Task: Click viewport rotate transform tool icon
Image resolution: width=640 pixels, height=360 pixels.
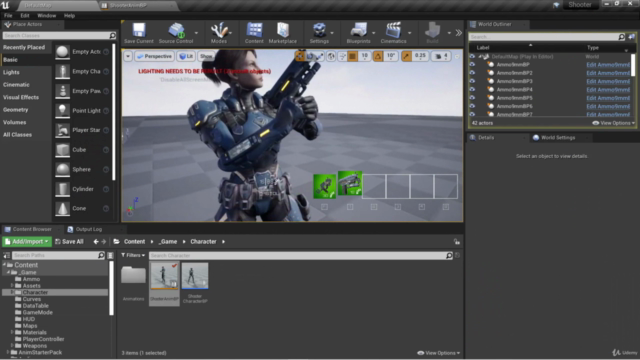Action: coord(310,56)
